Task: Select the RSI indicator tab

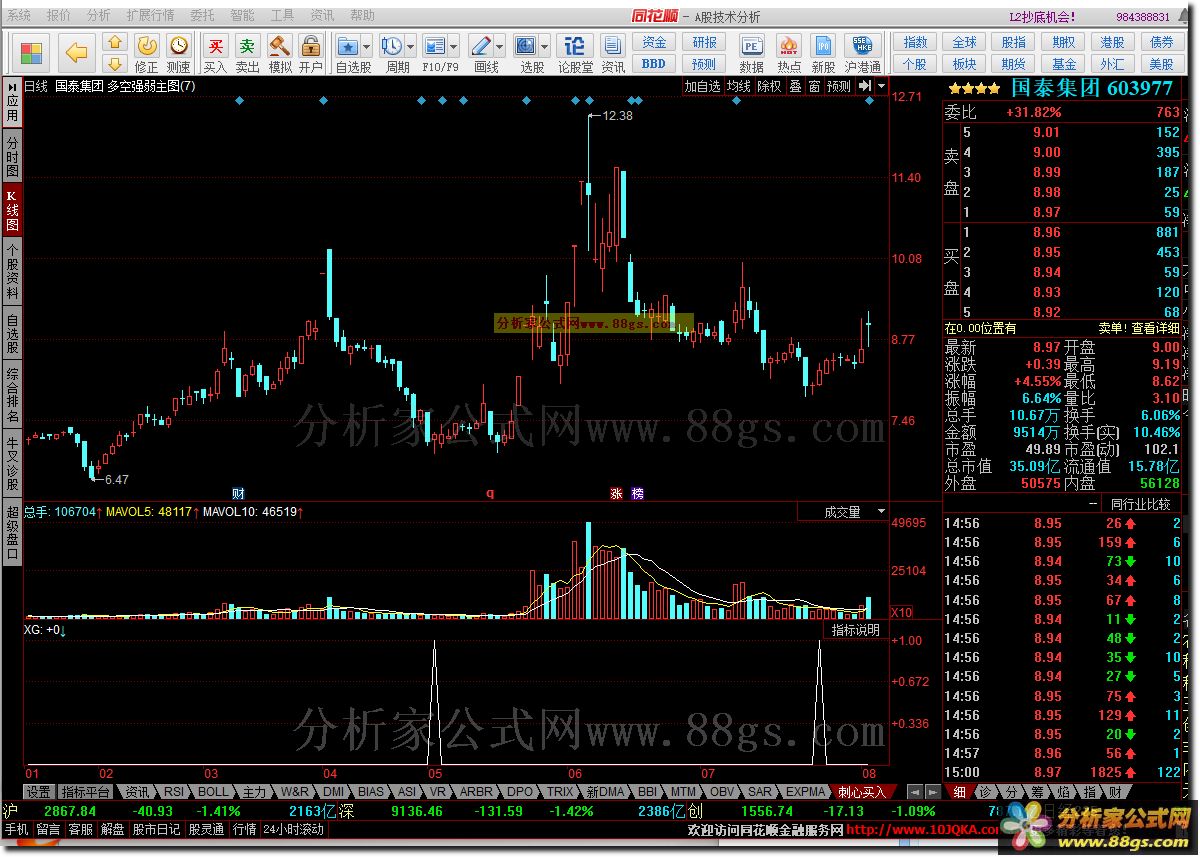Action: pos(174,791)
